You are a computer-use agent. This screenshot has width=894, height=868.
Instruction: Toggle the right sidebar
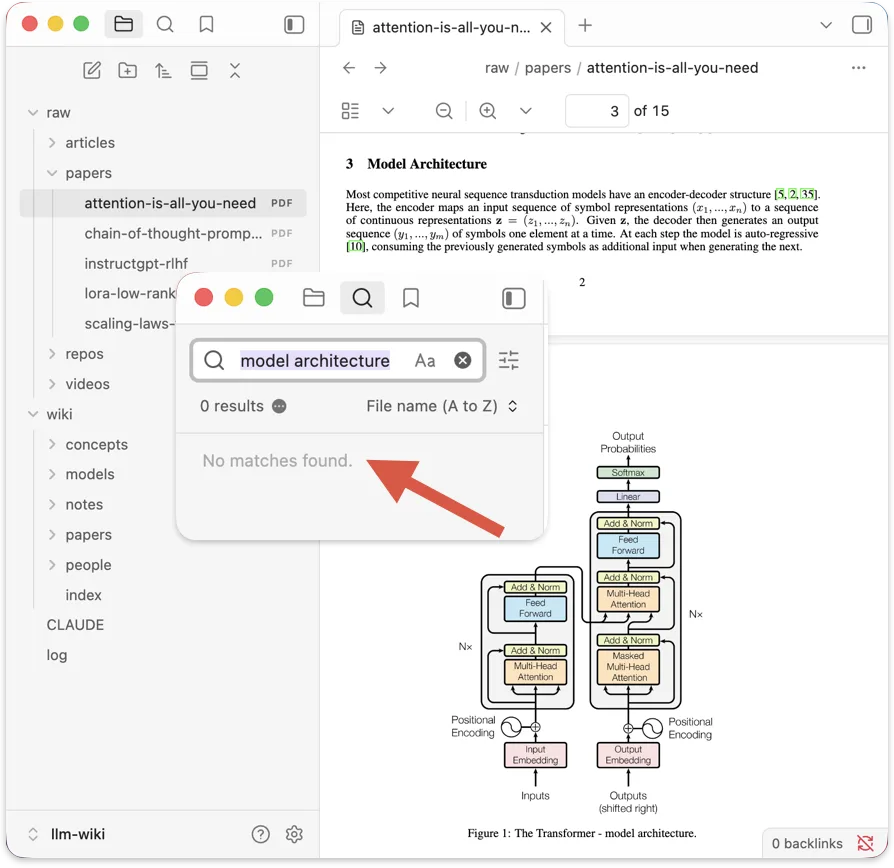pos(862,25)
